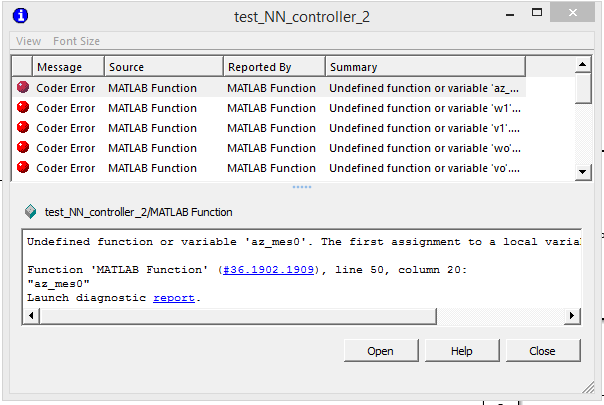This screenshot has width=604, height=405.
Task: Sort by the Source column header
Action: point(164,67)
